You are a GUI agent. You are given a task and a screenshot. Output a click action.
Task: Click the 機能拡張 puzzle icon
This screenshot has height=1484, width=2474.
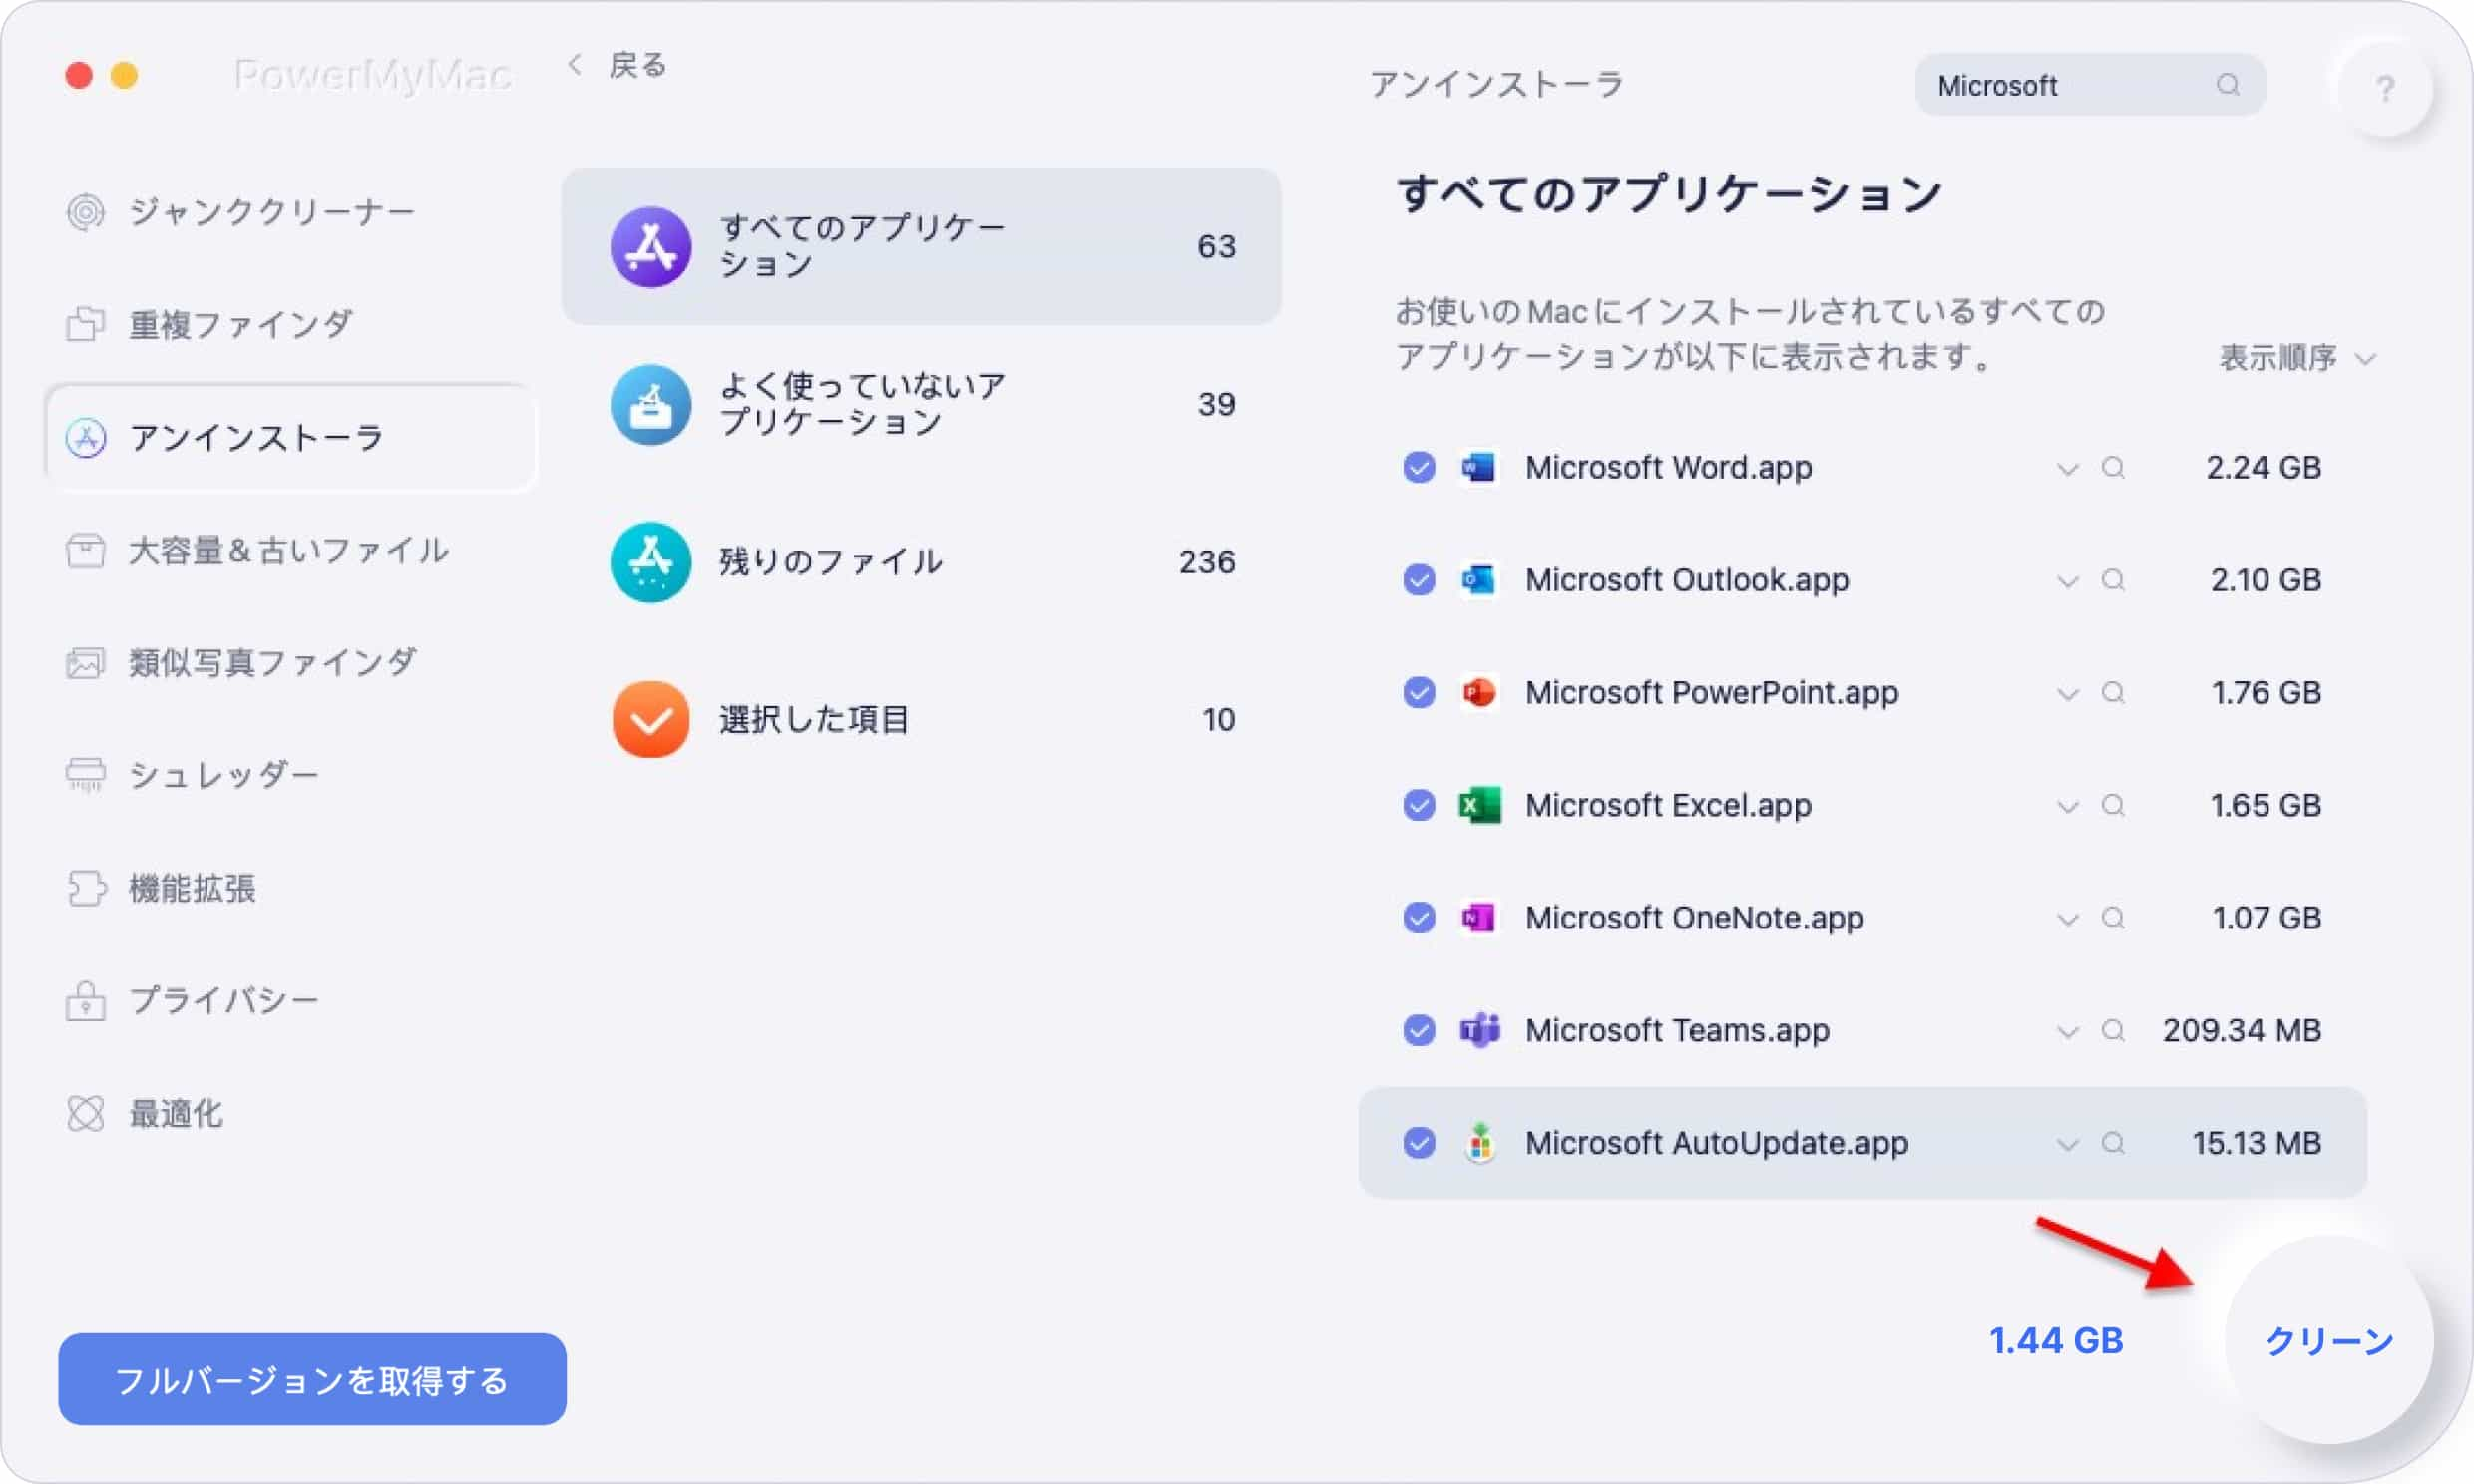86,888
